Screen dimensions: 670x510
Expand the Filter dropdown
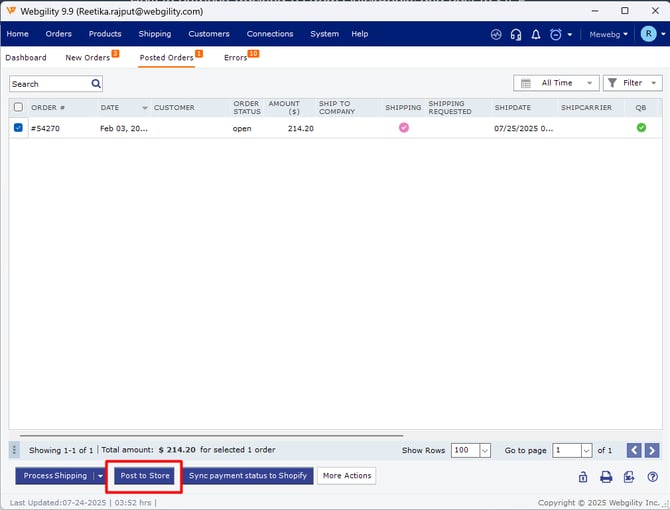point(632,83)
